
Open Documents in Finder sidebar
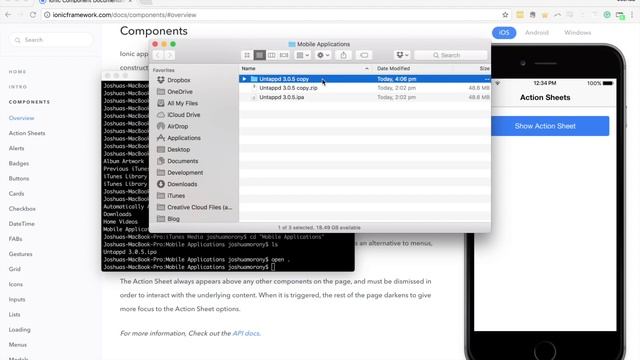pos(182,161)
